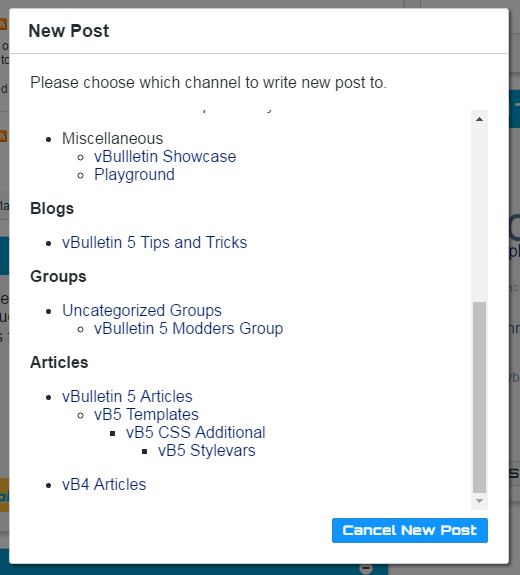Click the New Post dialog title
520x575 pixels.
(x=69, y=31)
